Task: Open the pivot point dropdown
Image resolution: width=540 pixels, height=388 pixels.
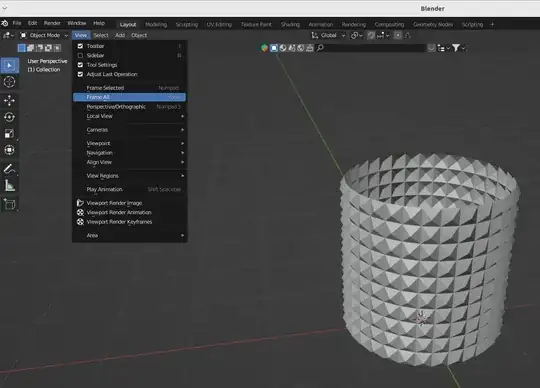Action: (x=356, y=35)
